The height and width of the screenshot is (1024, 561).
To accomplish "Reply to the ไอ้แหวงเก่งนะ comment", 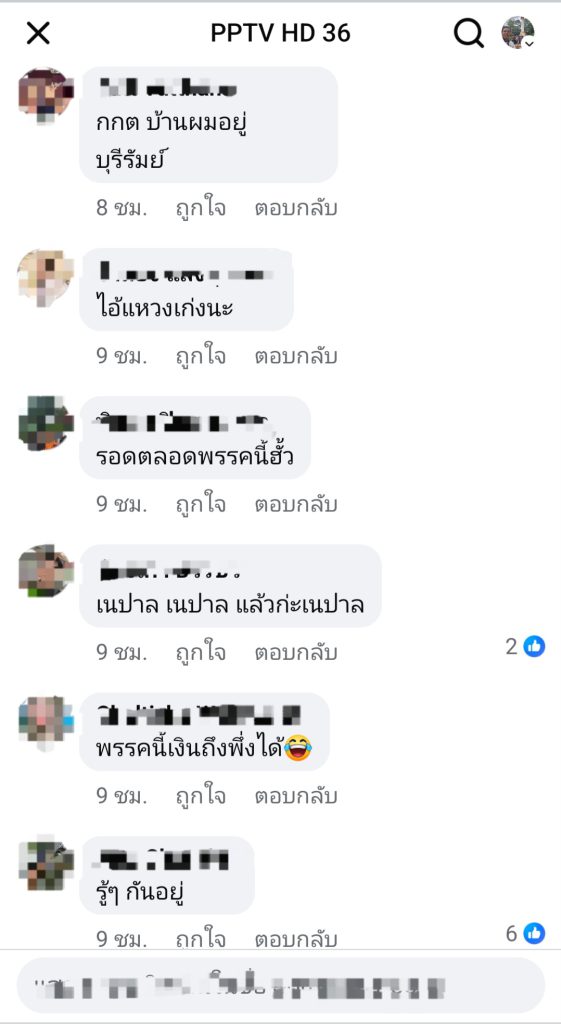I will click(x=296, y=357).
